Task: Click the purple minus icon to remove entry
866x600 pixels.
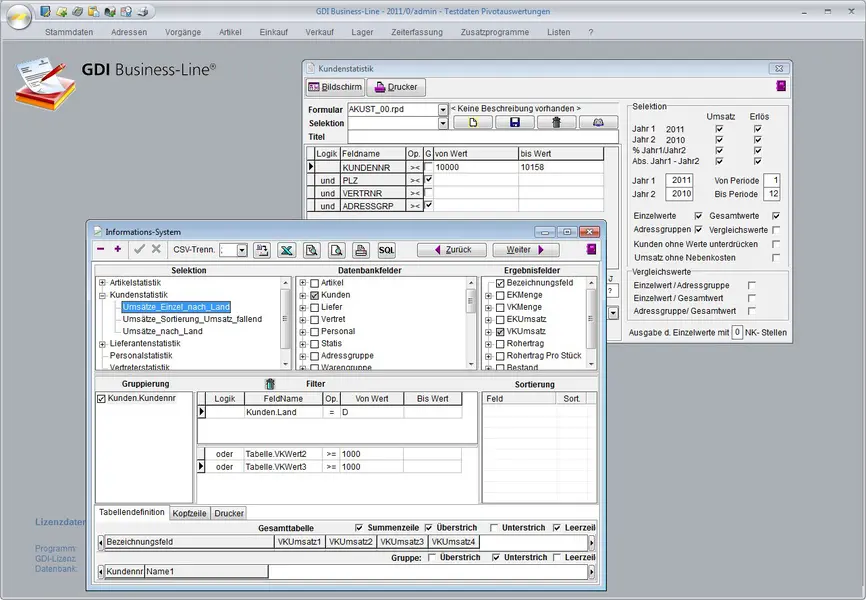Action: 101,249
